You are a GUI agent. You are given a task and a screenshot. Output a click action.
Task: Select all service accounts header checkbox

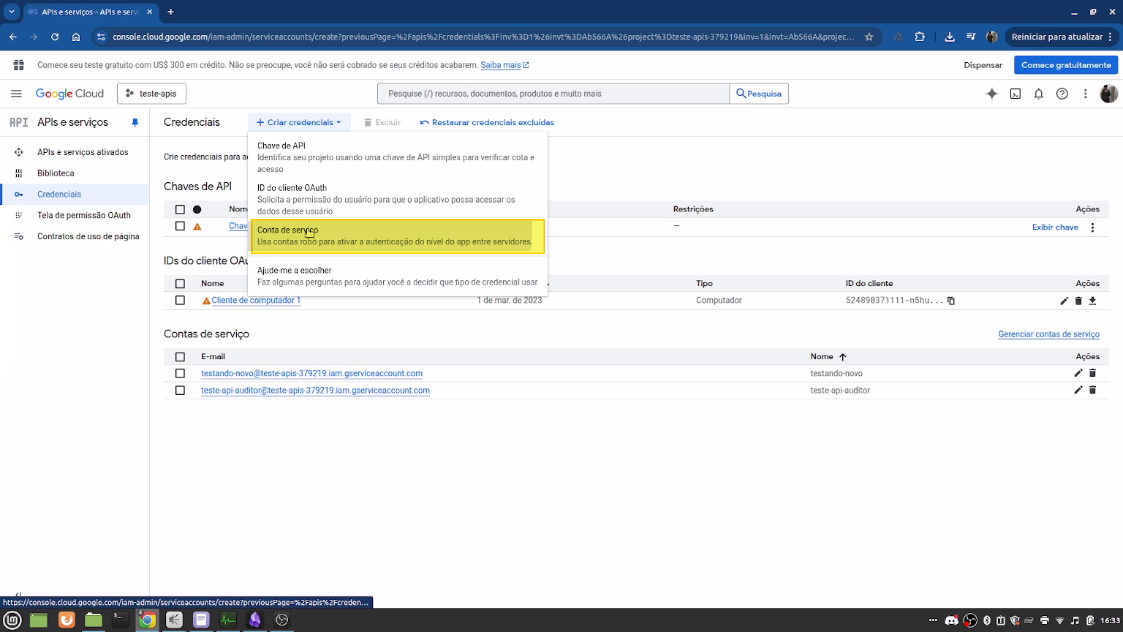point(180,356)
